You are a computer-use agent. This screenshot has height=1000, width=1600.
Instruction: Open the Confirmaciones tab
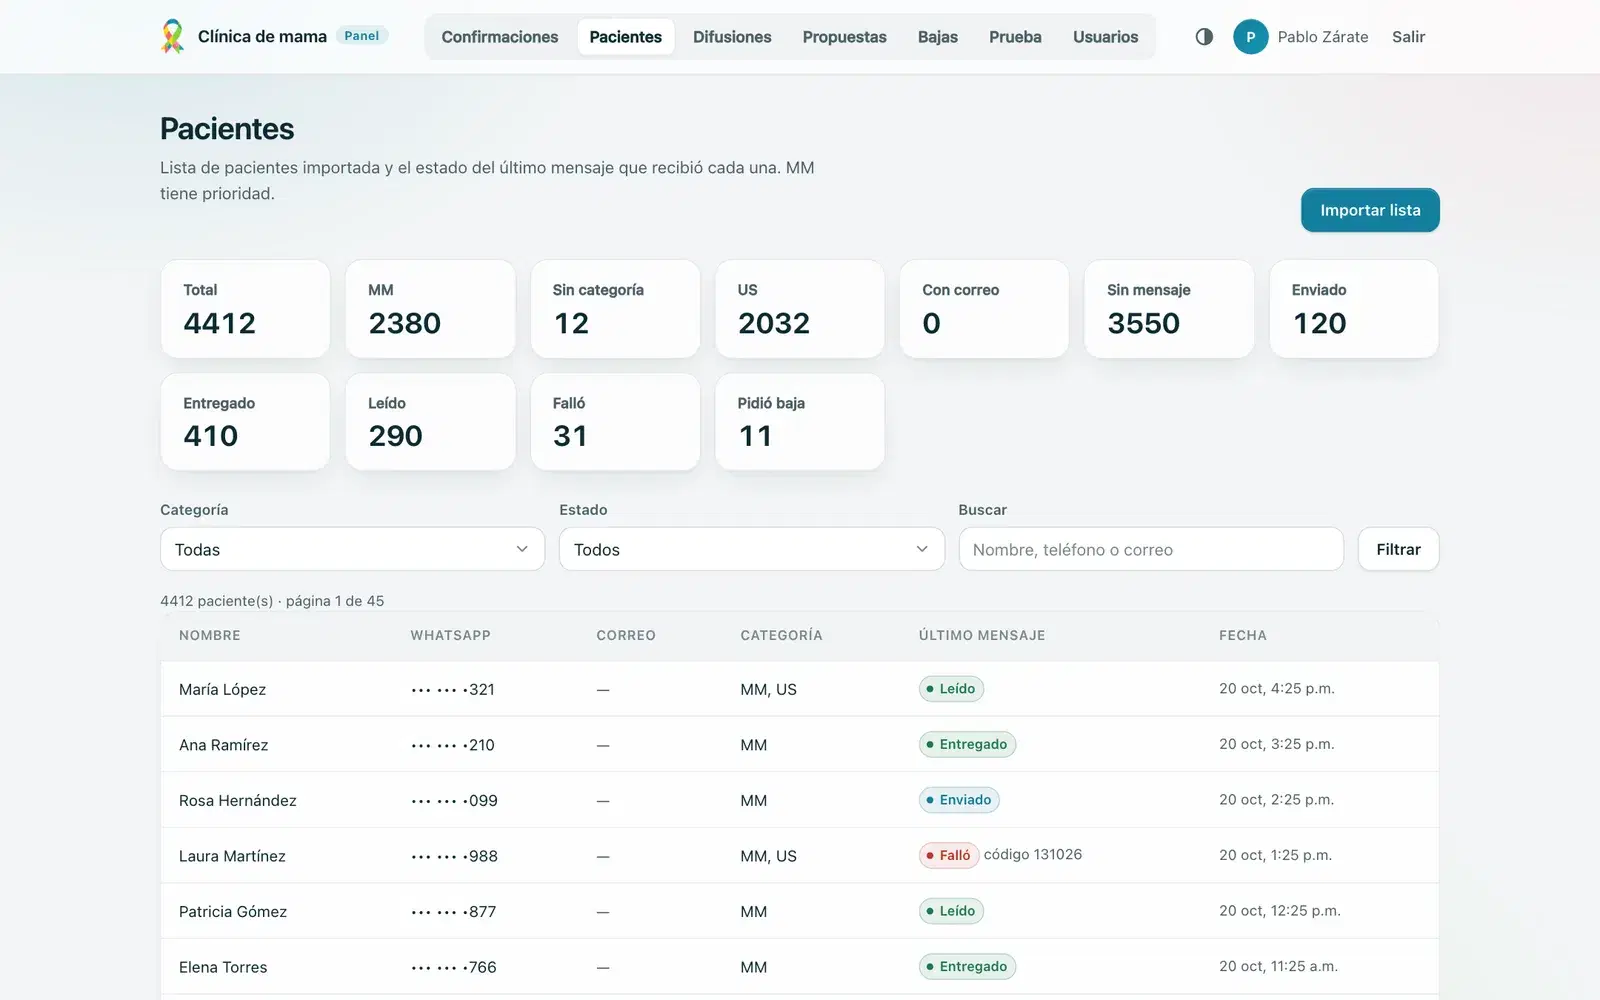[500, 37]
